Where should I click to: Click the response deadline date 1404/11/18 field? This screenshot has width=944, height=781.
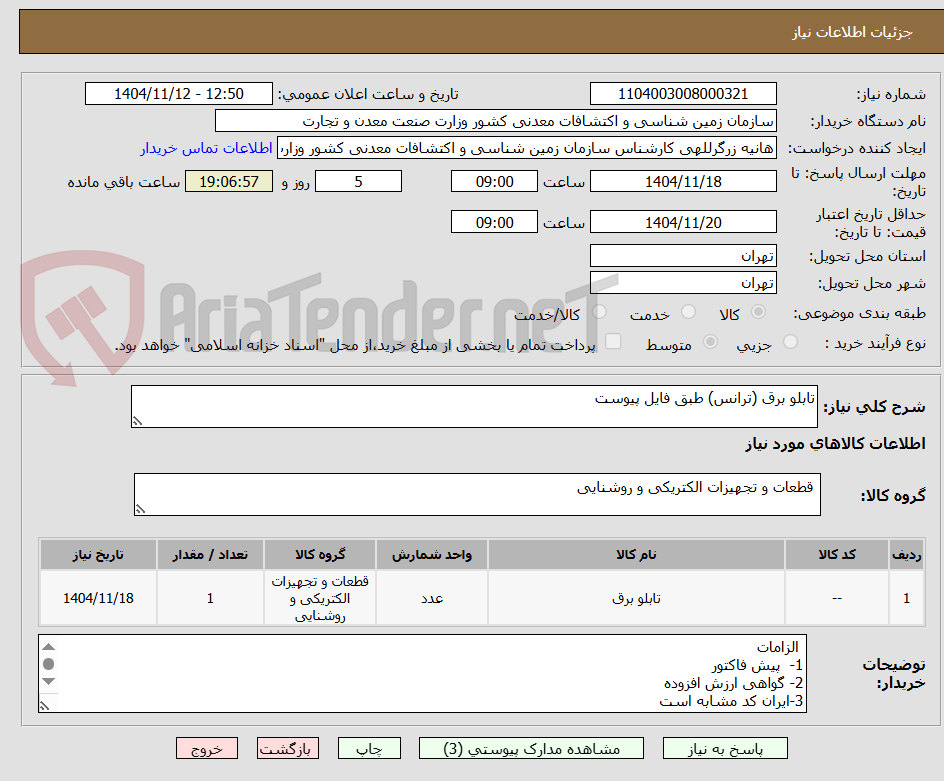click(x=683, y=181)
